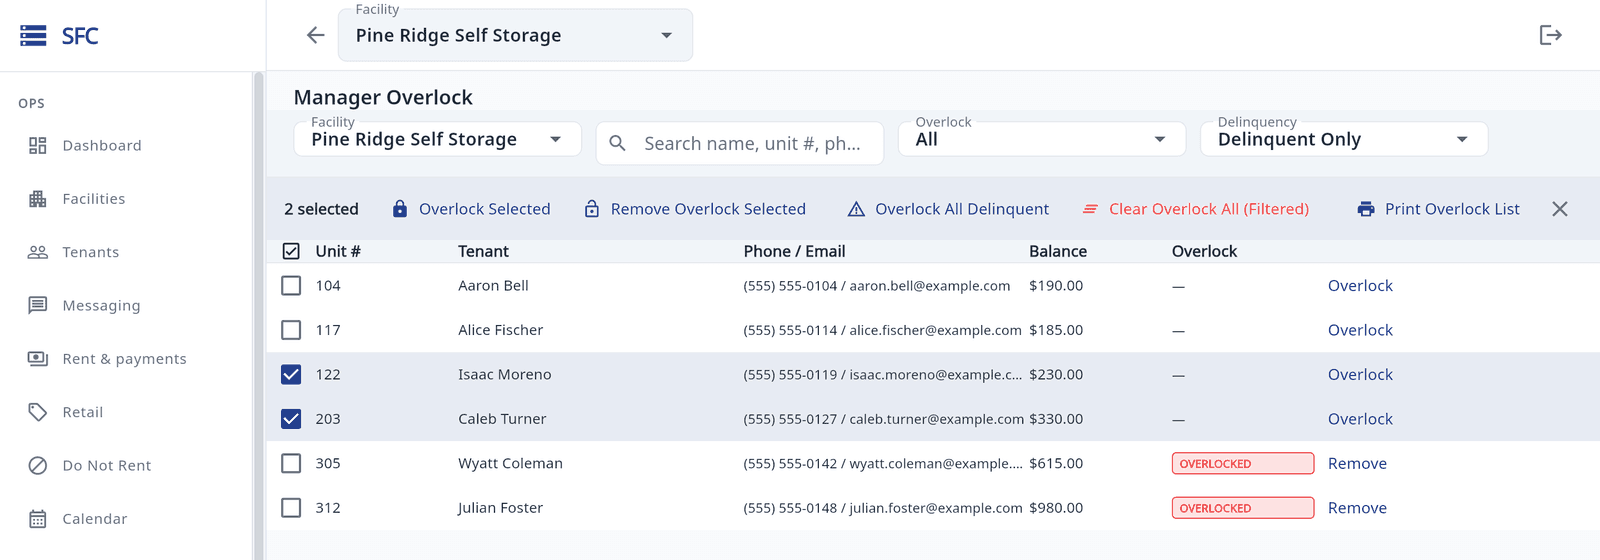Click Remove link for Wyatt Coleman

(x=1357, y=464)
